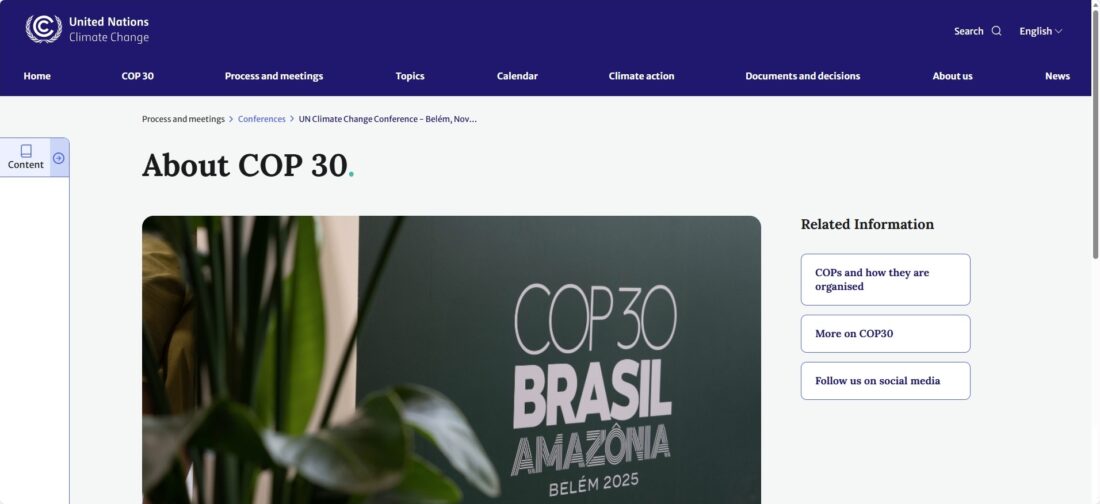The width and height of the screenshot is (1100, 504).
Task: Click the search magnifier icon
Action: [x=996, y=31]
